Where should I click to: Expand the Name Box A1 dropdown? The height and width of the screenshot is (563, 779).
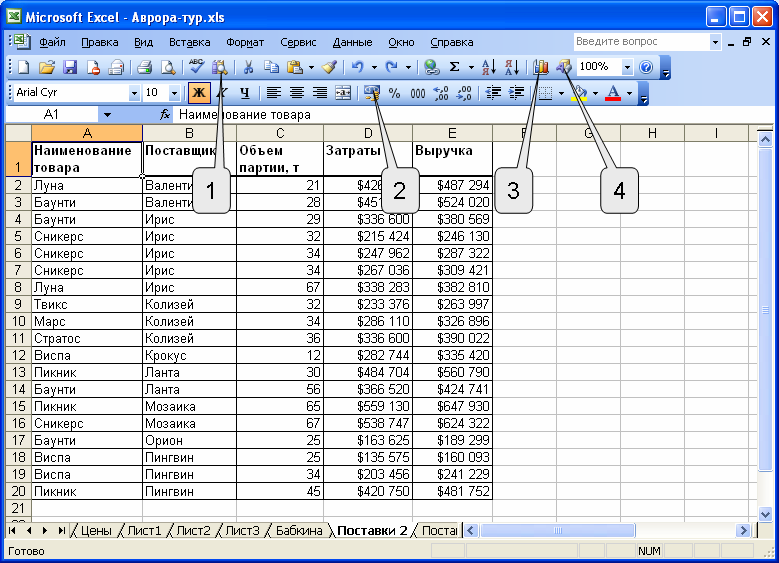107,115
